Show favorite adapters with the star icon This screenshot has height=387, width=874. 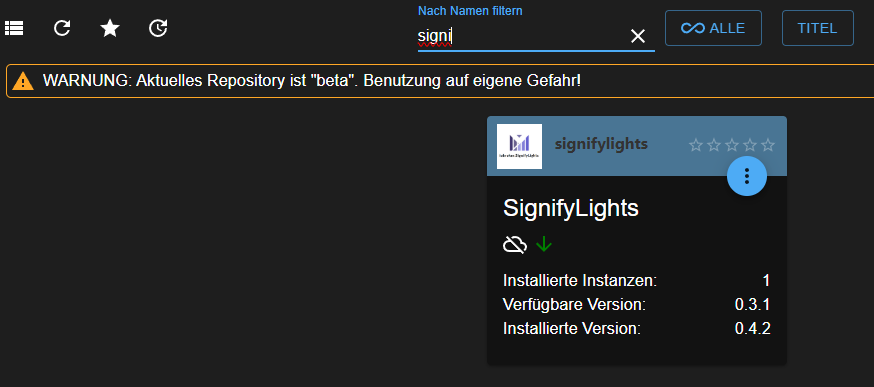pyautogui.click(x=110, y=28)
